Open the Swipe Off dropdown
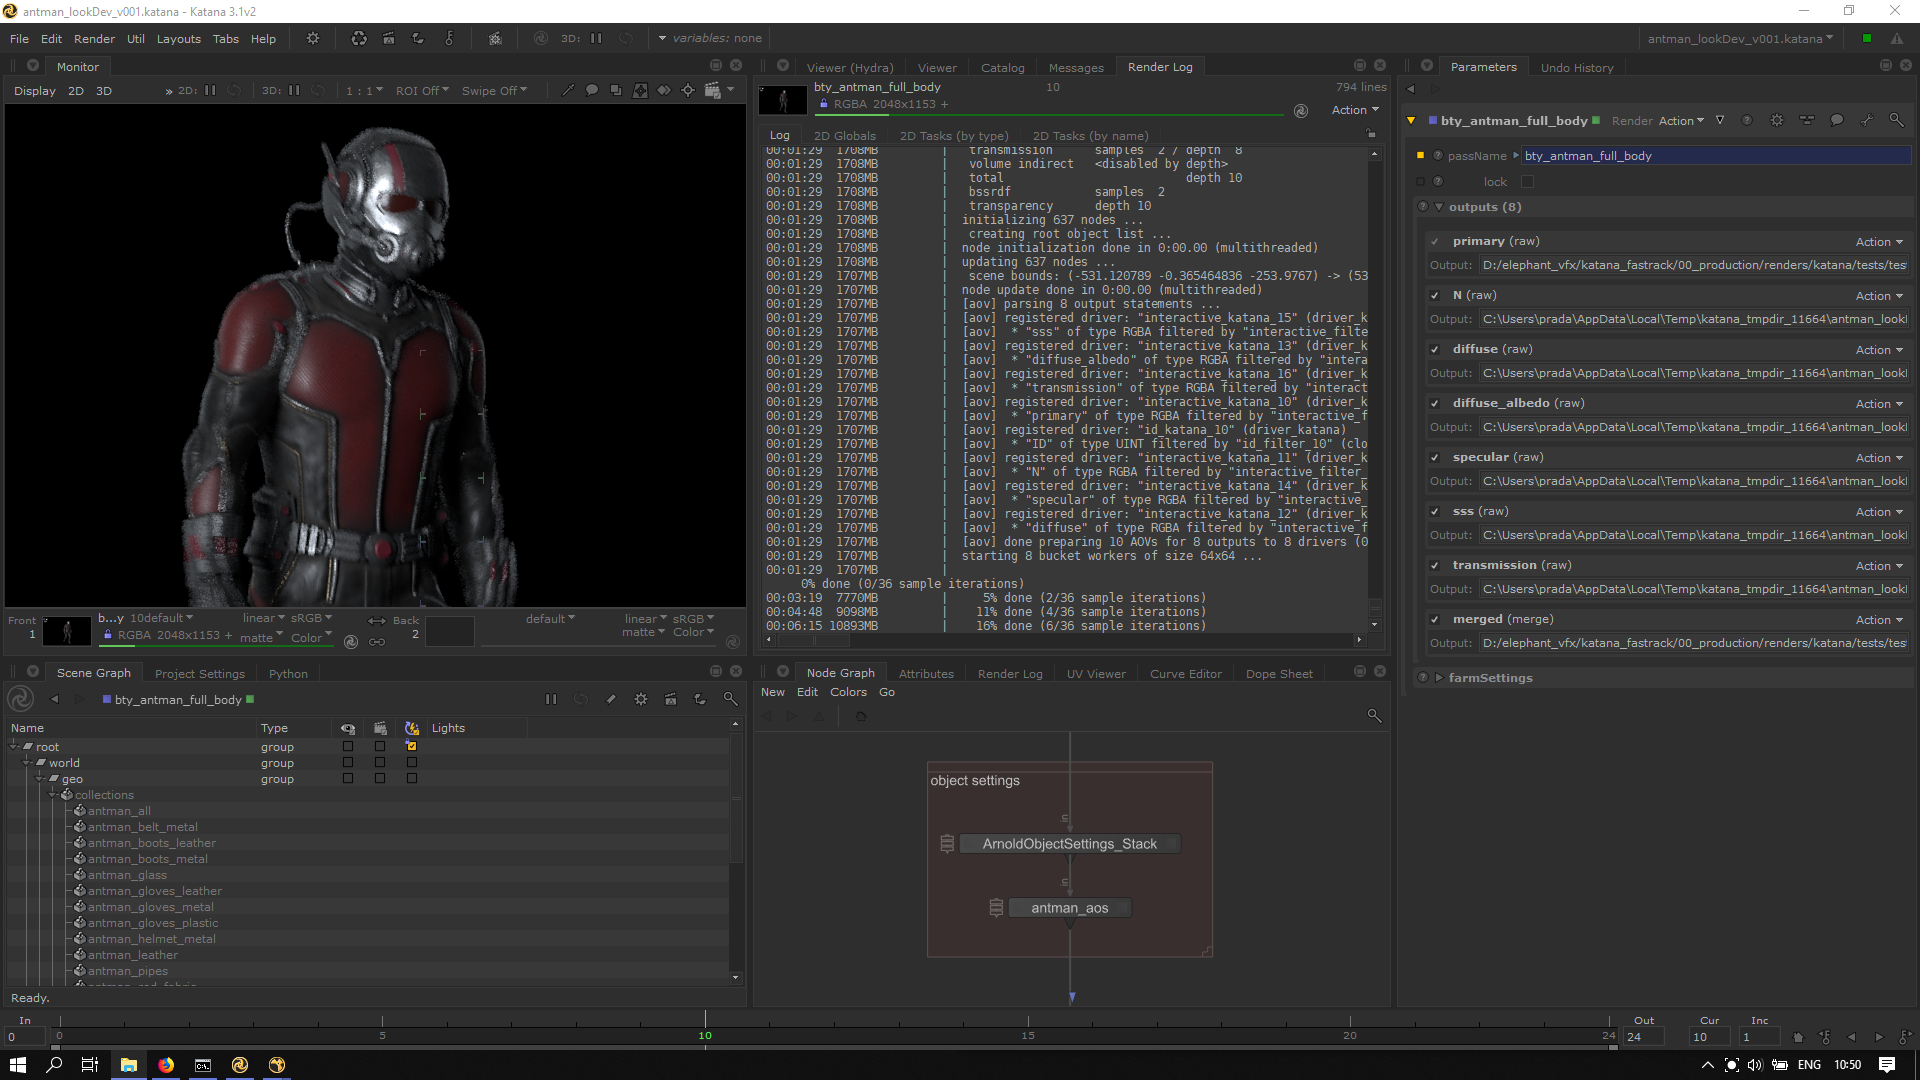The height and width of the screenshot is (1080, 1920). 494,90
